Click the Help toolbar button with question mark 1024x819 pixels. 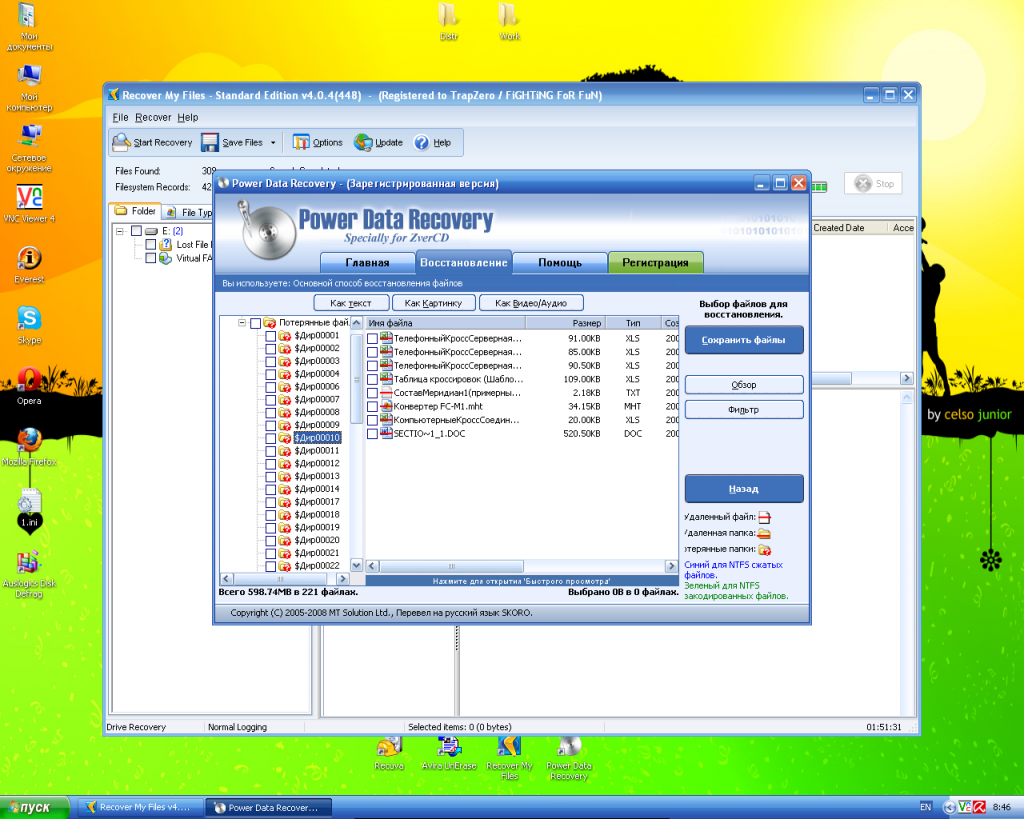coord(432,142)
